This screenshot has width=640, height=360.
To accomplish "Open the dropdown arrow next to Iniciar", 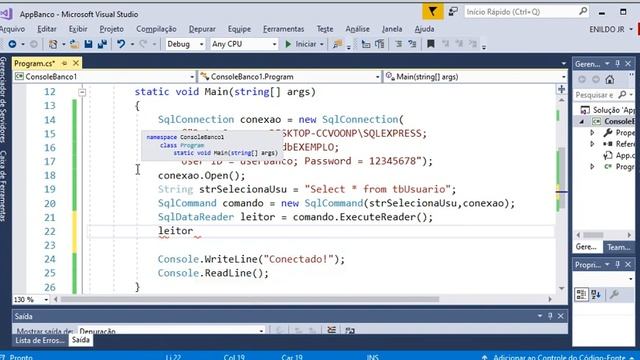I will (322, 44).
